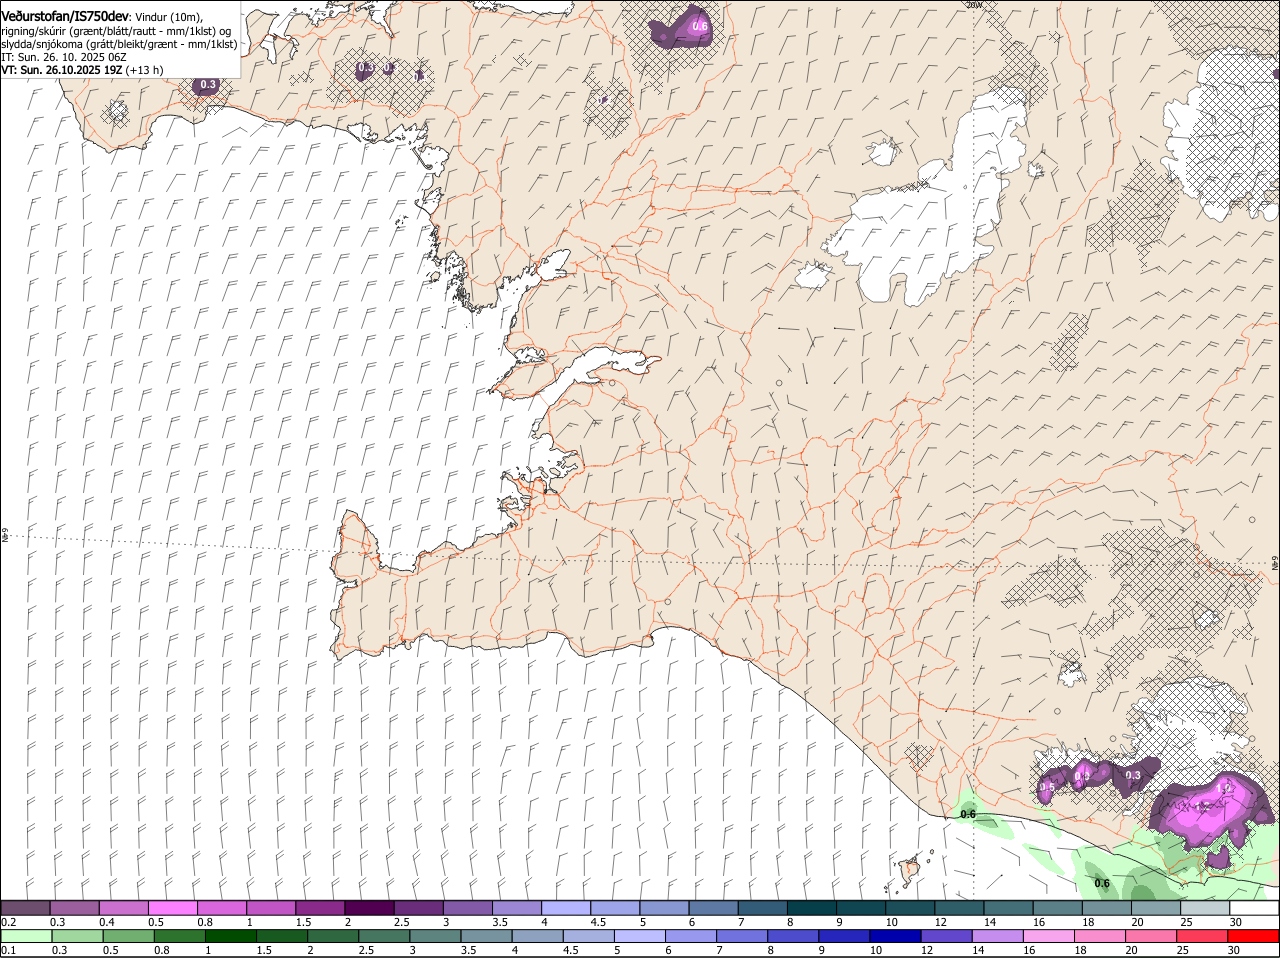Click the 'VT: Sun. 26.10.2025 19Z' valid-time line
The height and width of the screenshot is (958, 1280).
82,70
